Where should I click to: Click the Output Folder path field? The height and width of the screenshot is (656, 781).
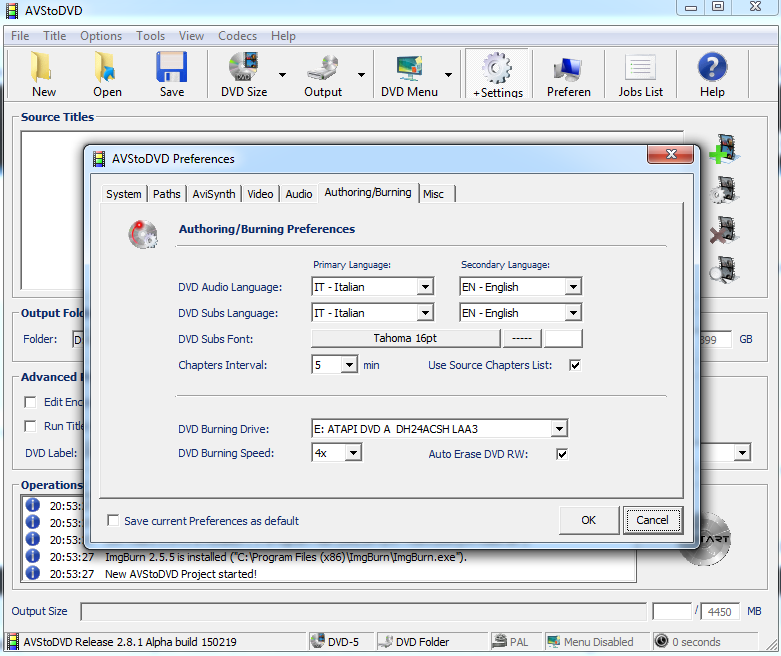(x=78, y=339)
